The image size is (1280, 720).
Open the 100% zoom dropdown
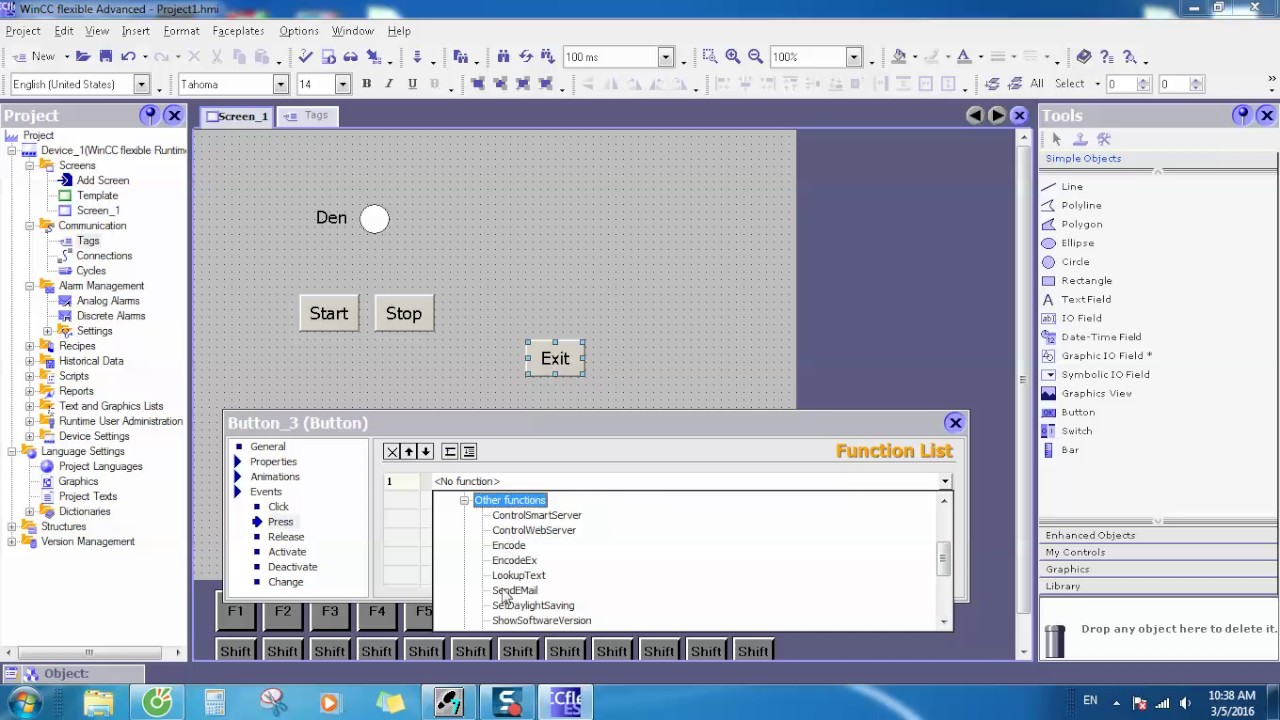[854, 57]
